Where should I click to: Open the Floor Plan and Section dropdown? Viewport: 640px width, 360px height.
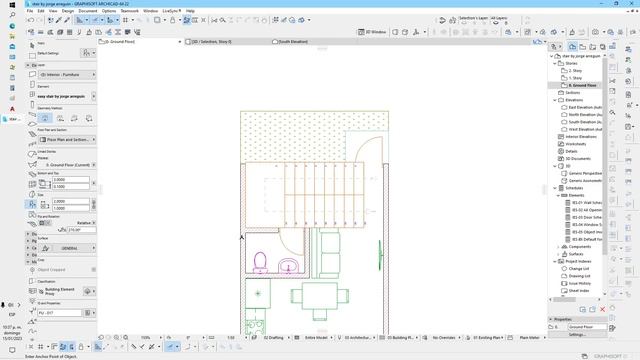point(67,140)
